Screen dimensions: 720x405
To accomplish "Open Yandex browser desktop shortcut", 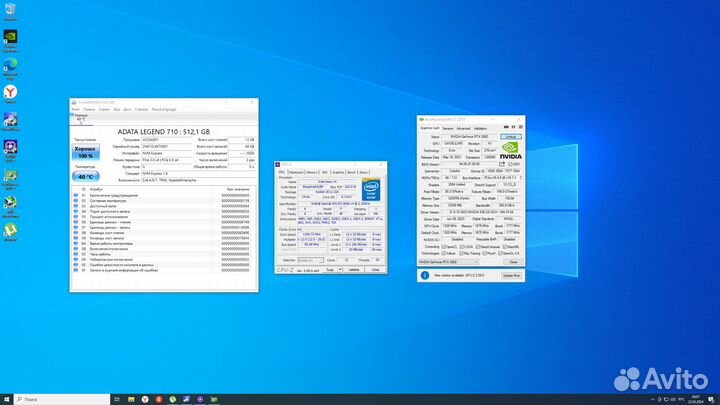I will point(10,92).
